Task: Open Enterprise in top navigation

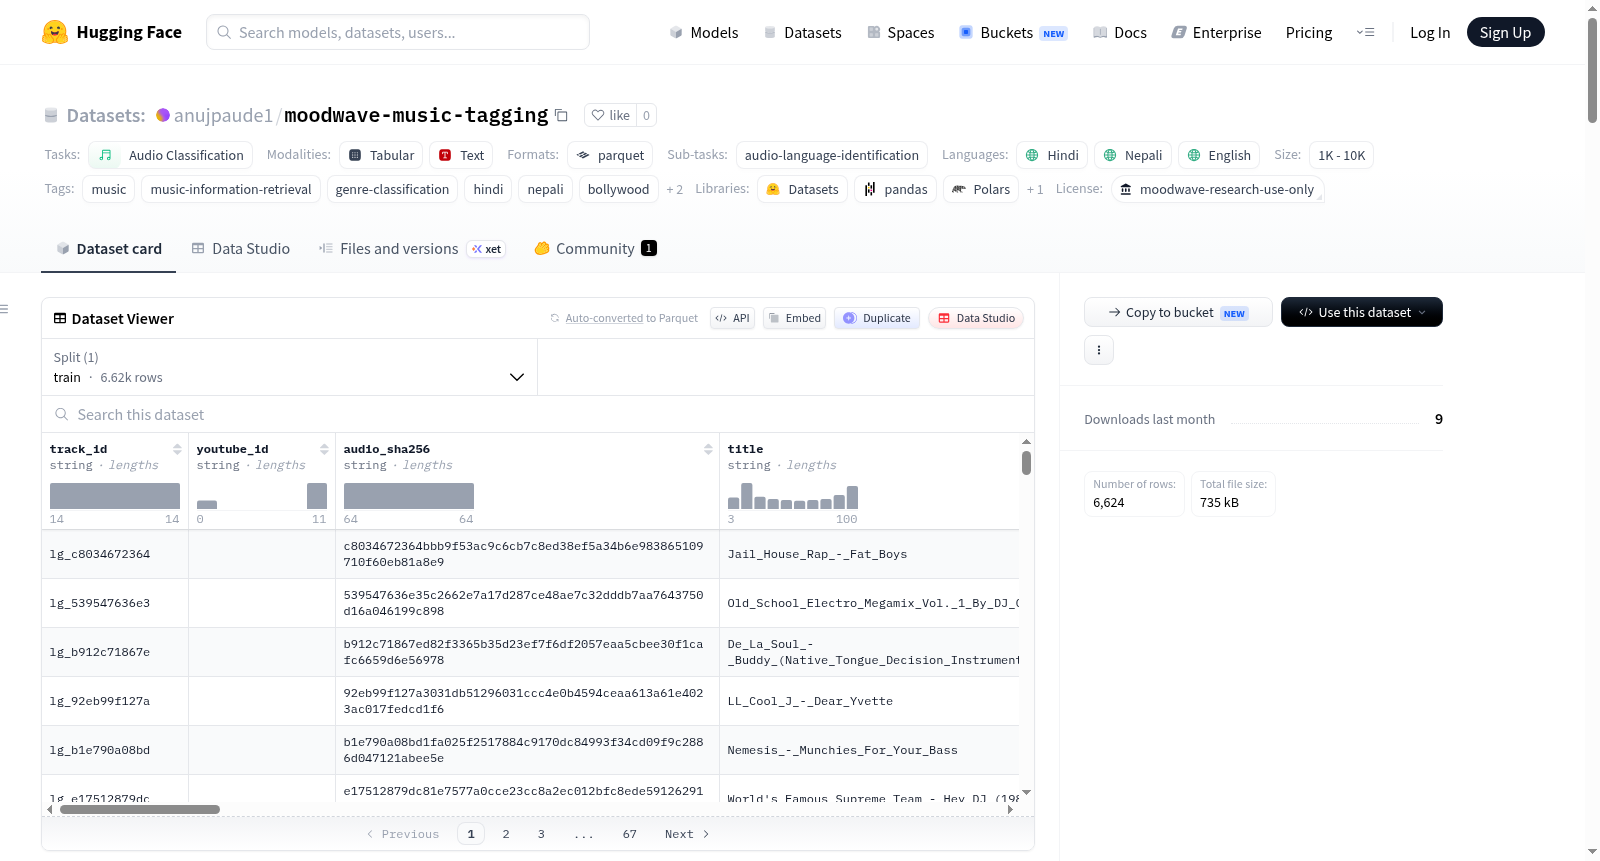Action: tap(1216, 32)
